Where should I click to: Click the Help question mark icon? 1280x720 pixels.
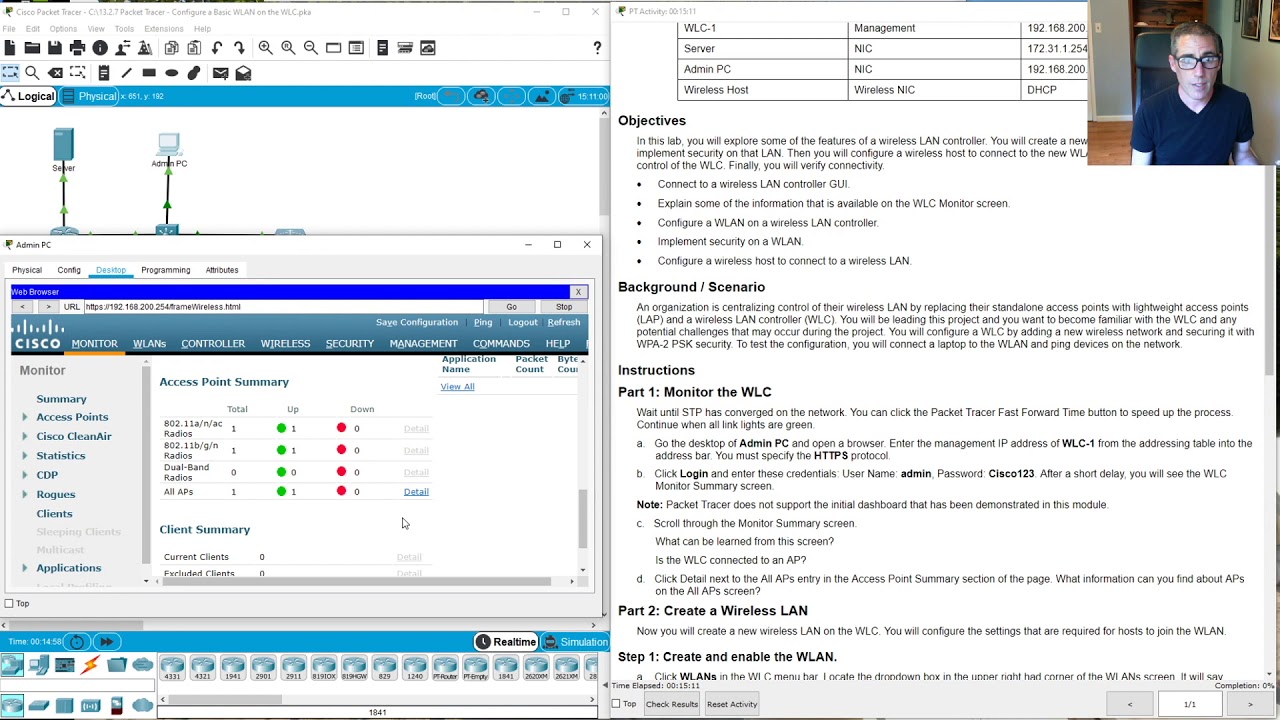point(597,48)
